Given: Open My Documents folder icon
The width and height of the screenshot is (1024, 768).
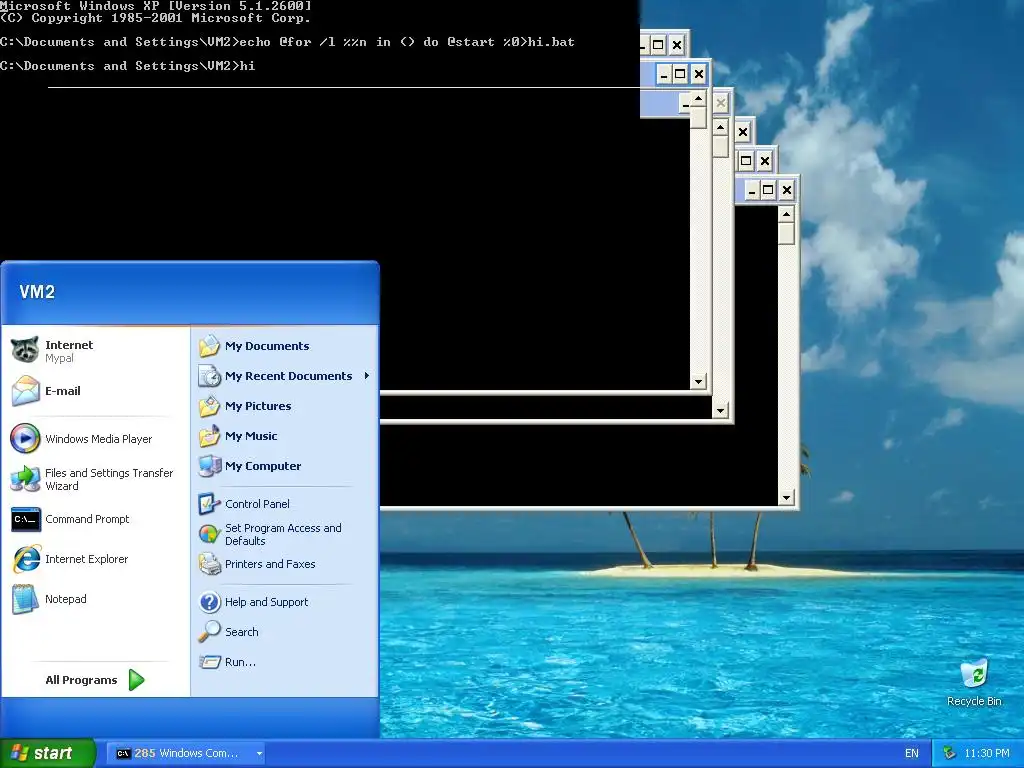Looking at the screenshot, I should (x=210, y=345).
